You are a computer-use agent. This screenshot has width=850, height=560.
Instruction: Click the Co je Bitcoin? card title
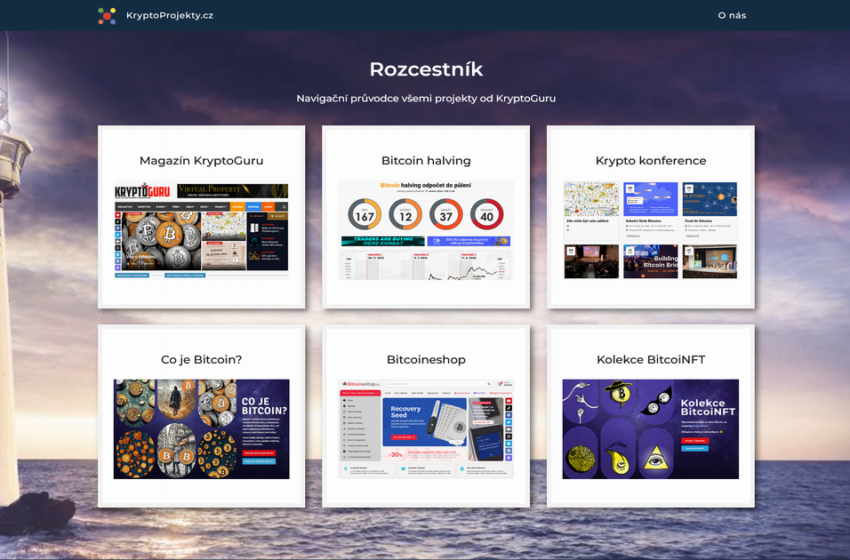pos(201,359)
